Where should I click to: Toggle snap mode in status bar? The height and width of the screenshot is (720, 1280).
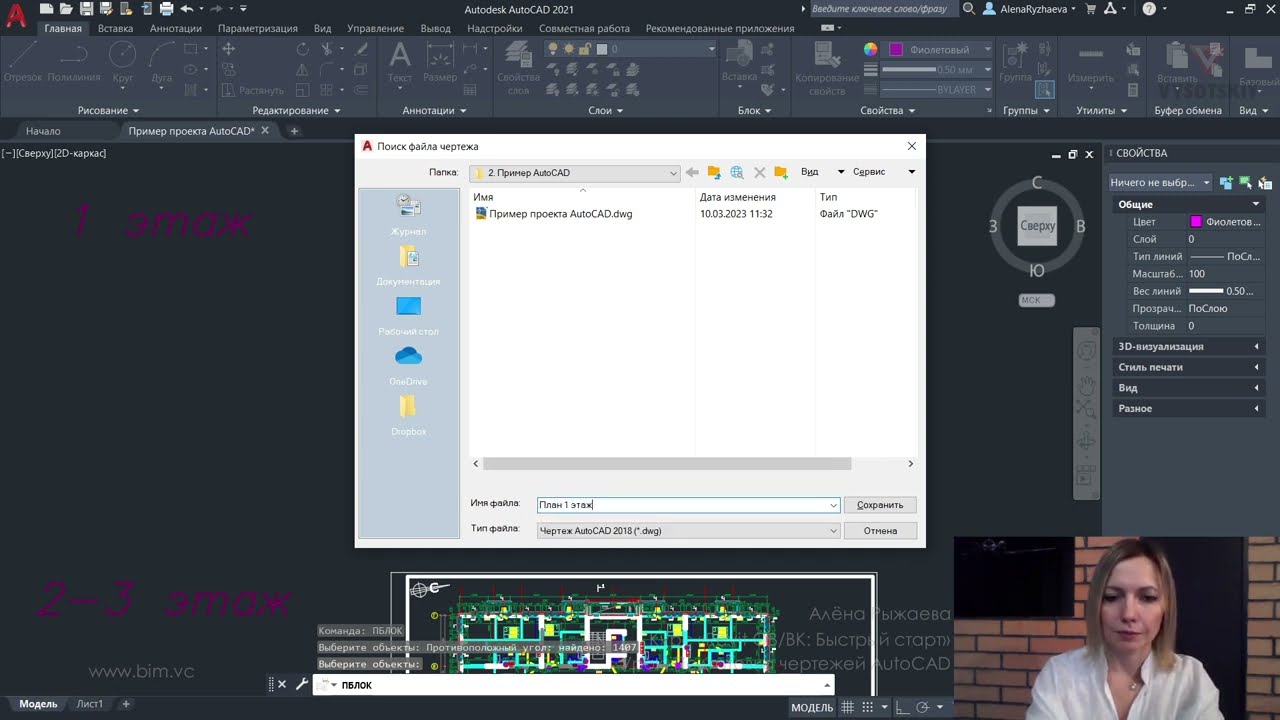869,708
